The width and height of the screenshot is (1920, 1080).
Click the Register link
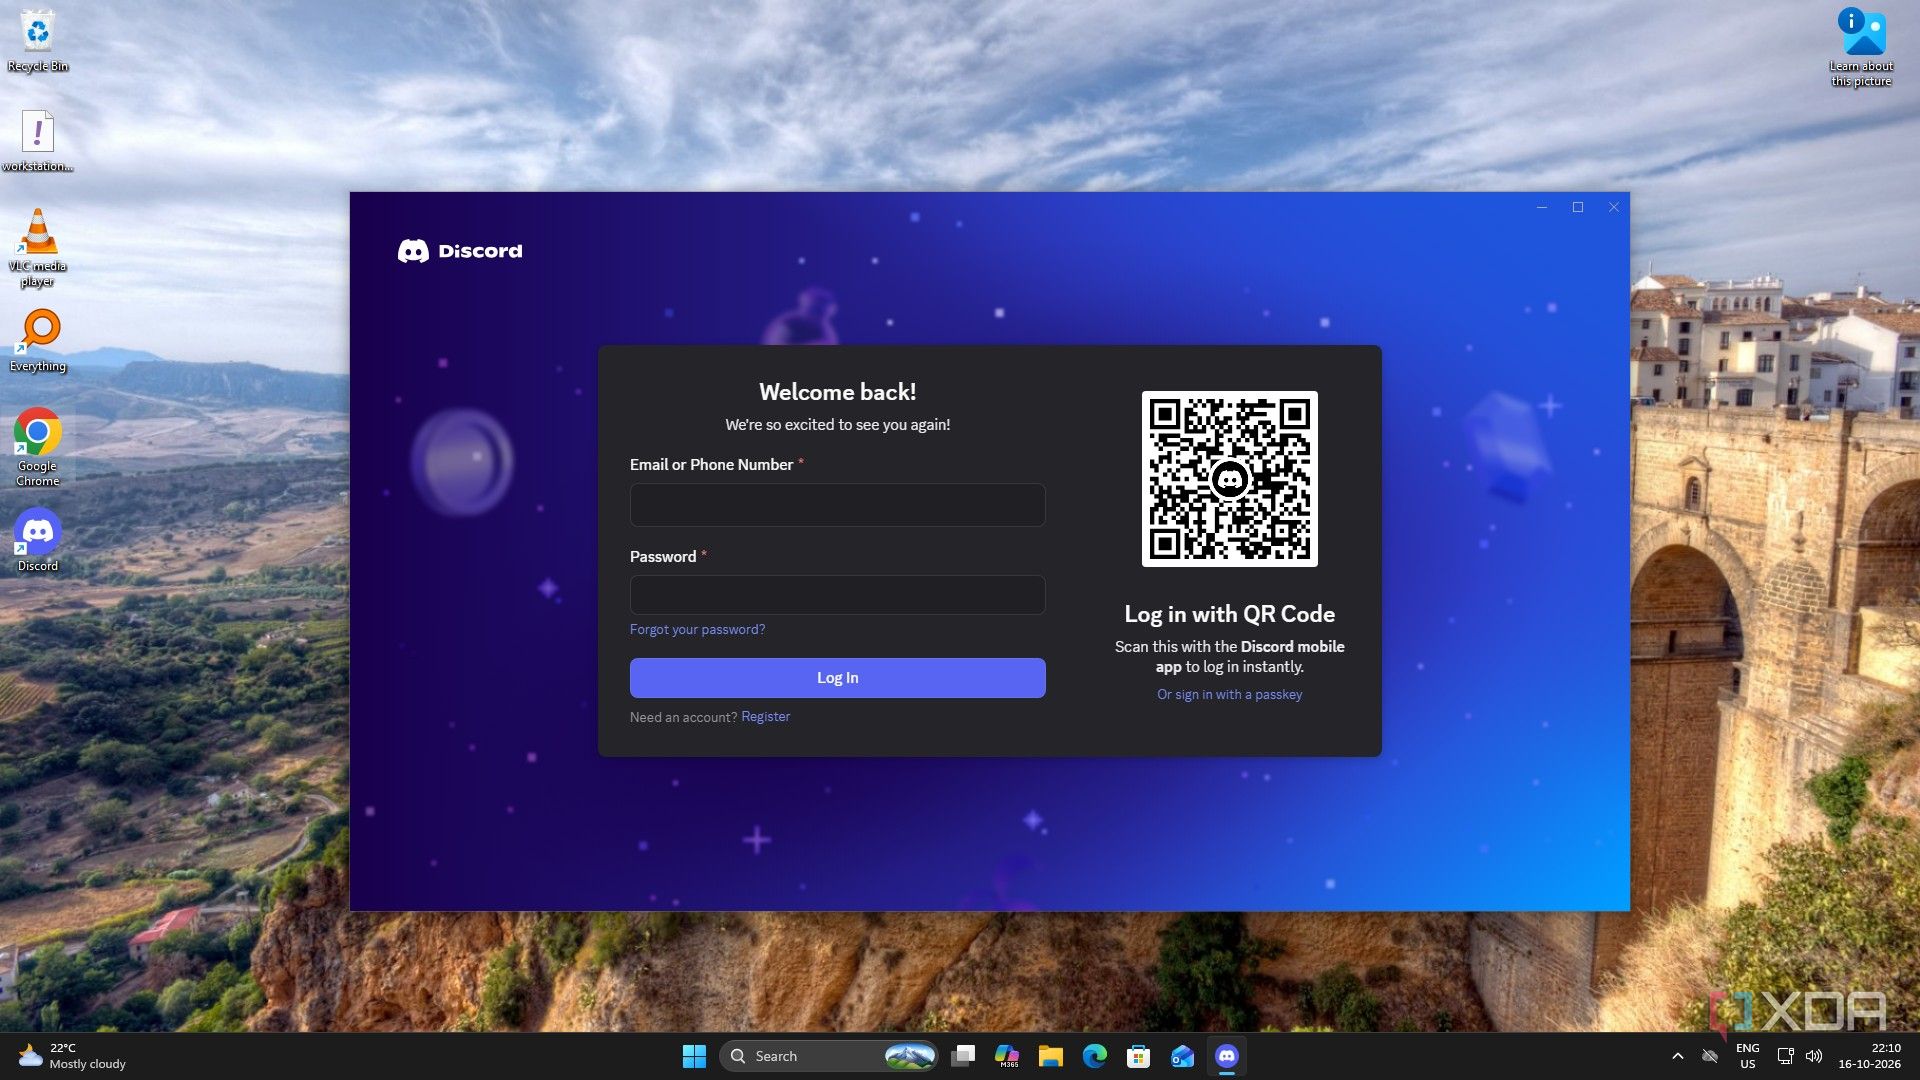(765, 717)
